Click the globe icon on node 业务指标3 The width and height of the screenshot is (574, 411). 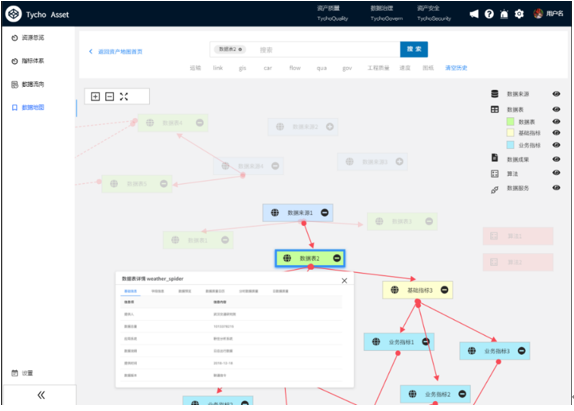pyautogui.click(x=472, y=351)
